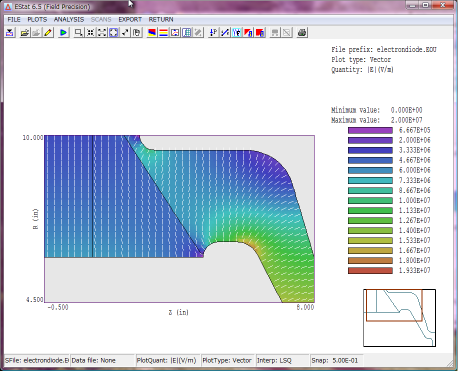
Task: Open the PLOTS menu
Action: click(37, 20)
